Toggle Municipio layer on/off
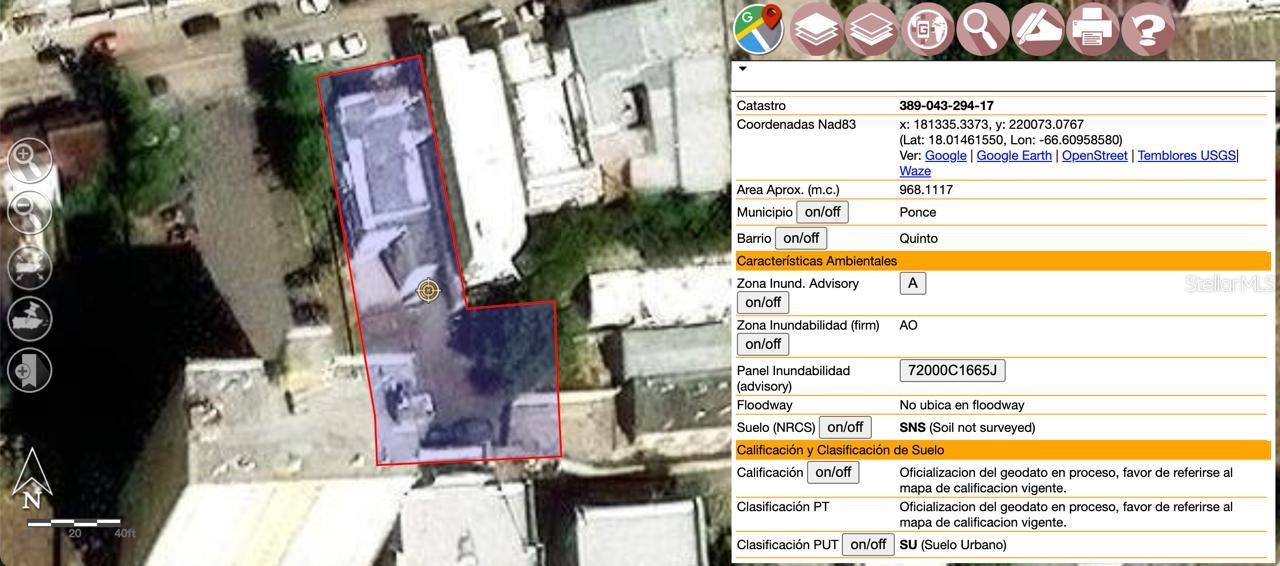 coord(822,212)
